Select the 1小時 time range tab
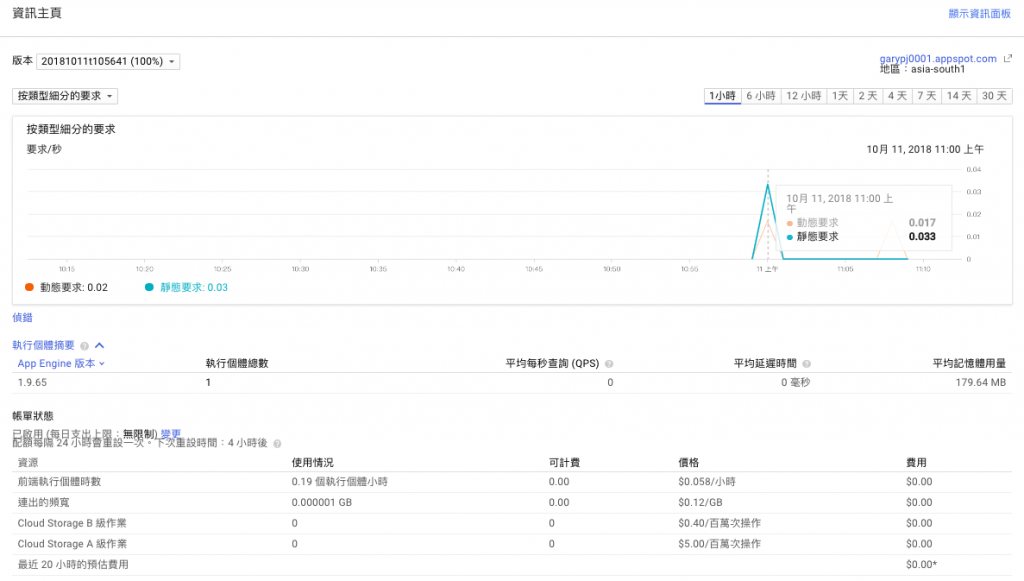The image size is (1024, 581). [722, 96]
